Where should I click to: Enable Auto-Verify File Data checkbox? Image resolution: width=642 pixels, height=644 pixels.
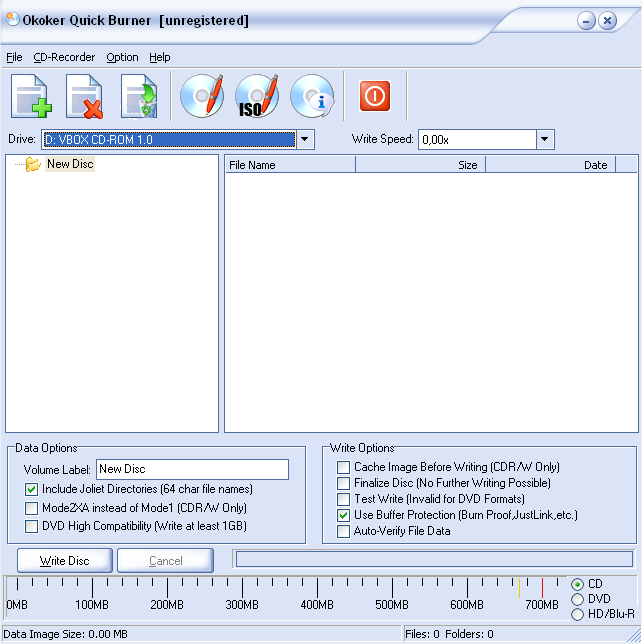[x=343, y=531]
